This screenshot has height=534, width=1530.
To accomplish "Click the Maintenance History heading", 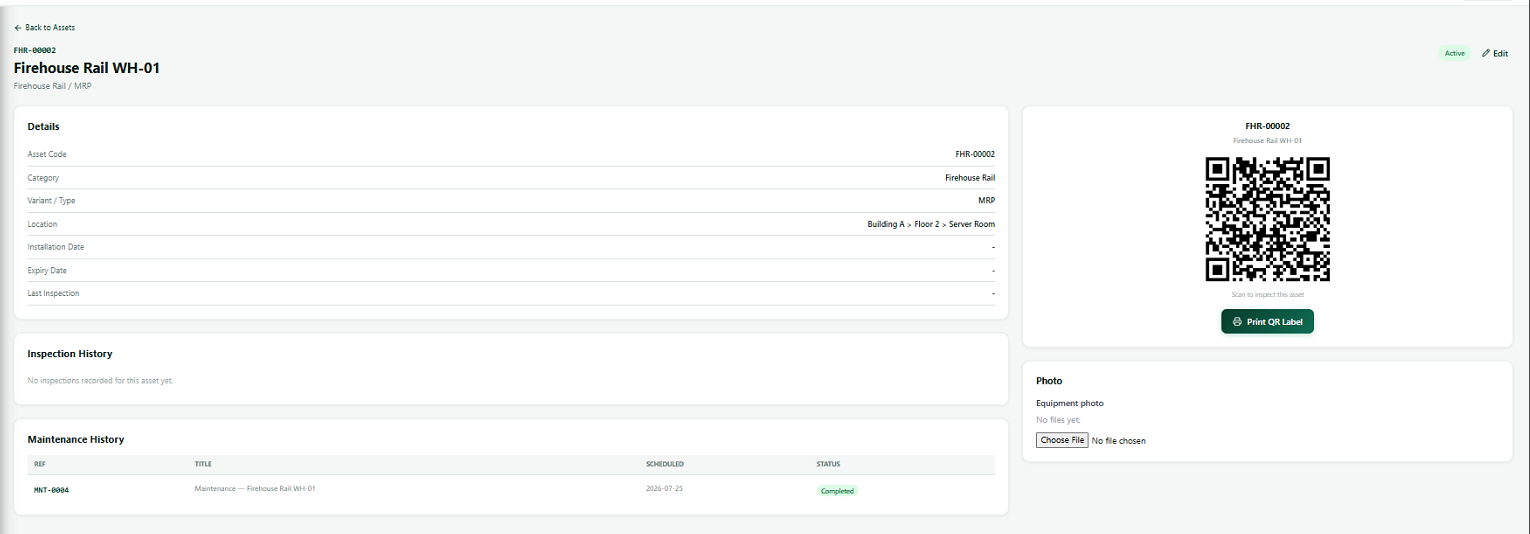I will point(76,440).
